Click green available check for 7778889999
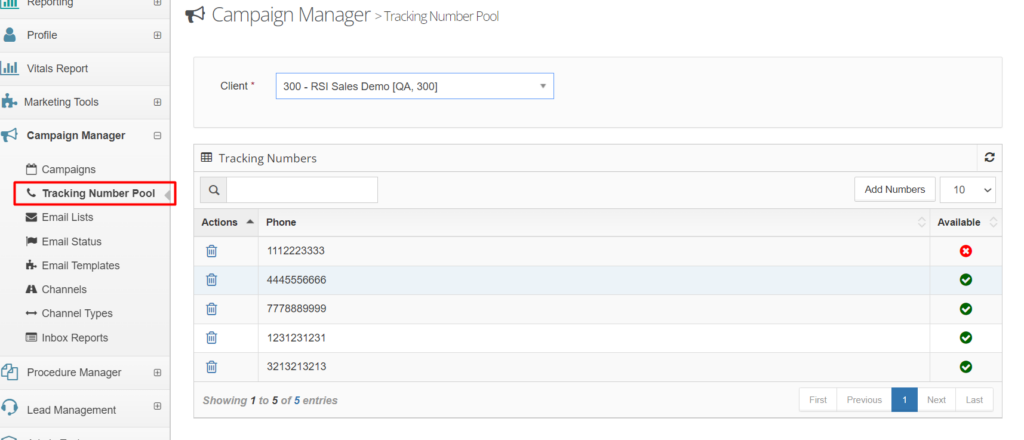Screen dimensions: 1024x440 [x=966, y=308]
